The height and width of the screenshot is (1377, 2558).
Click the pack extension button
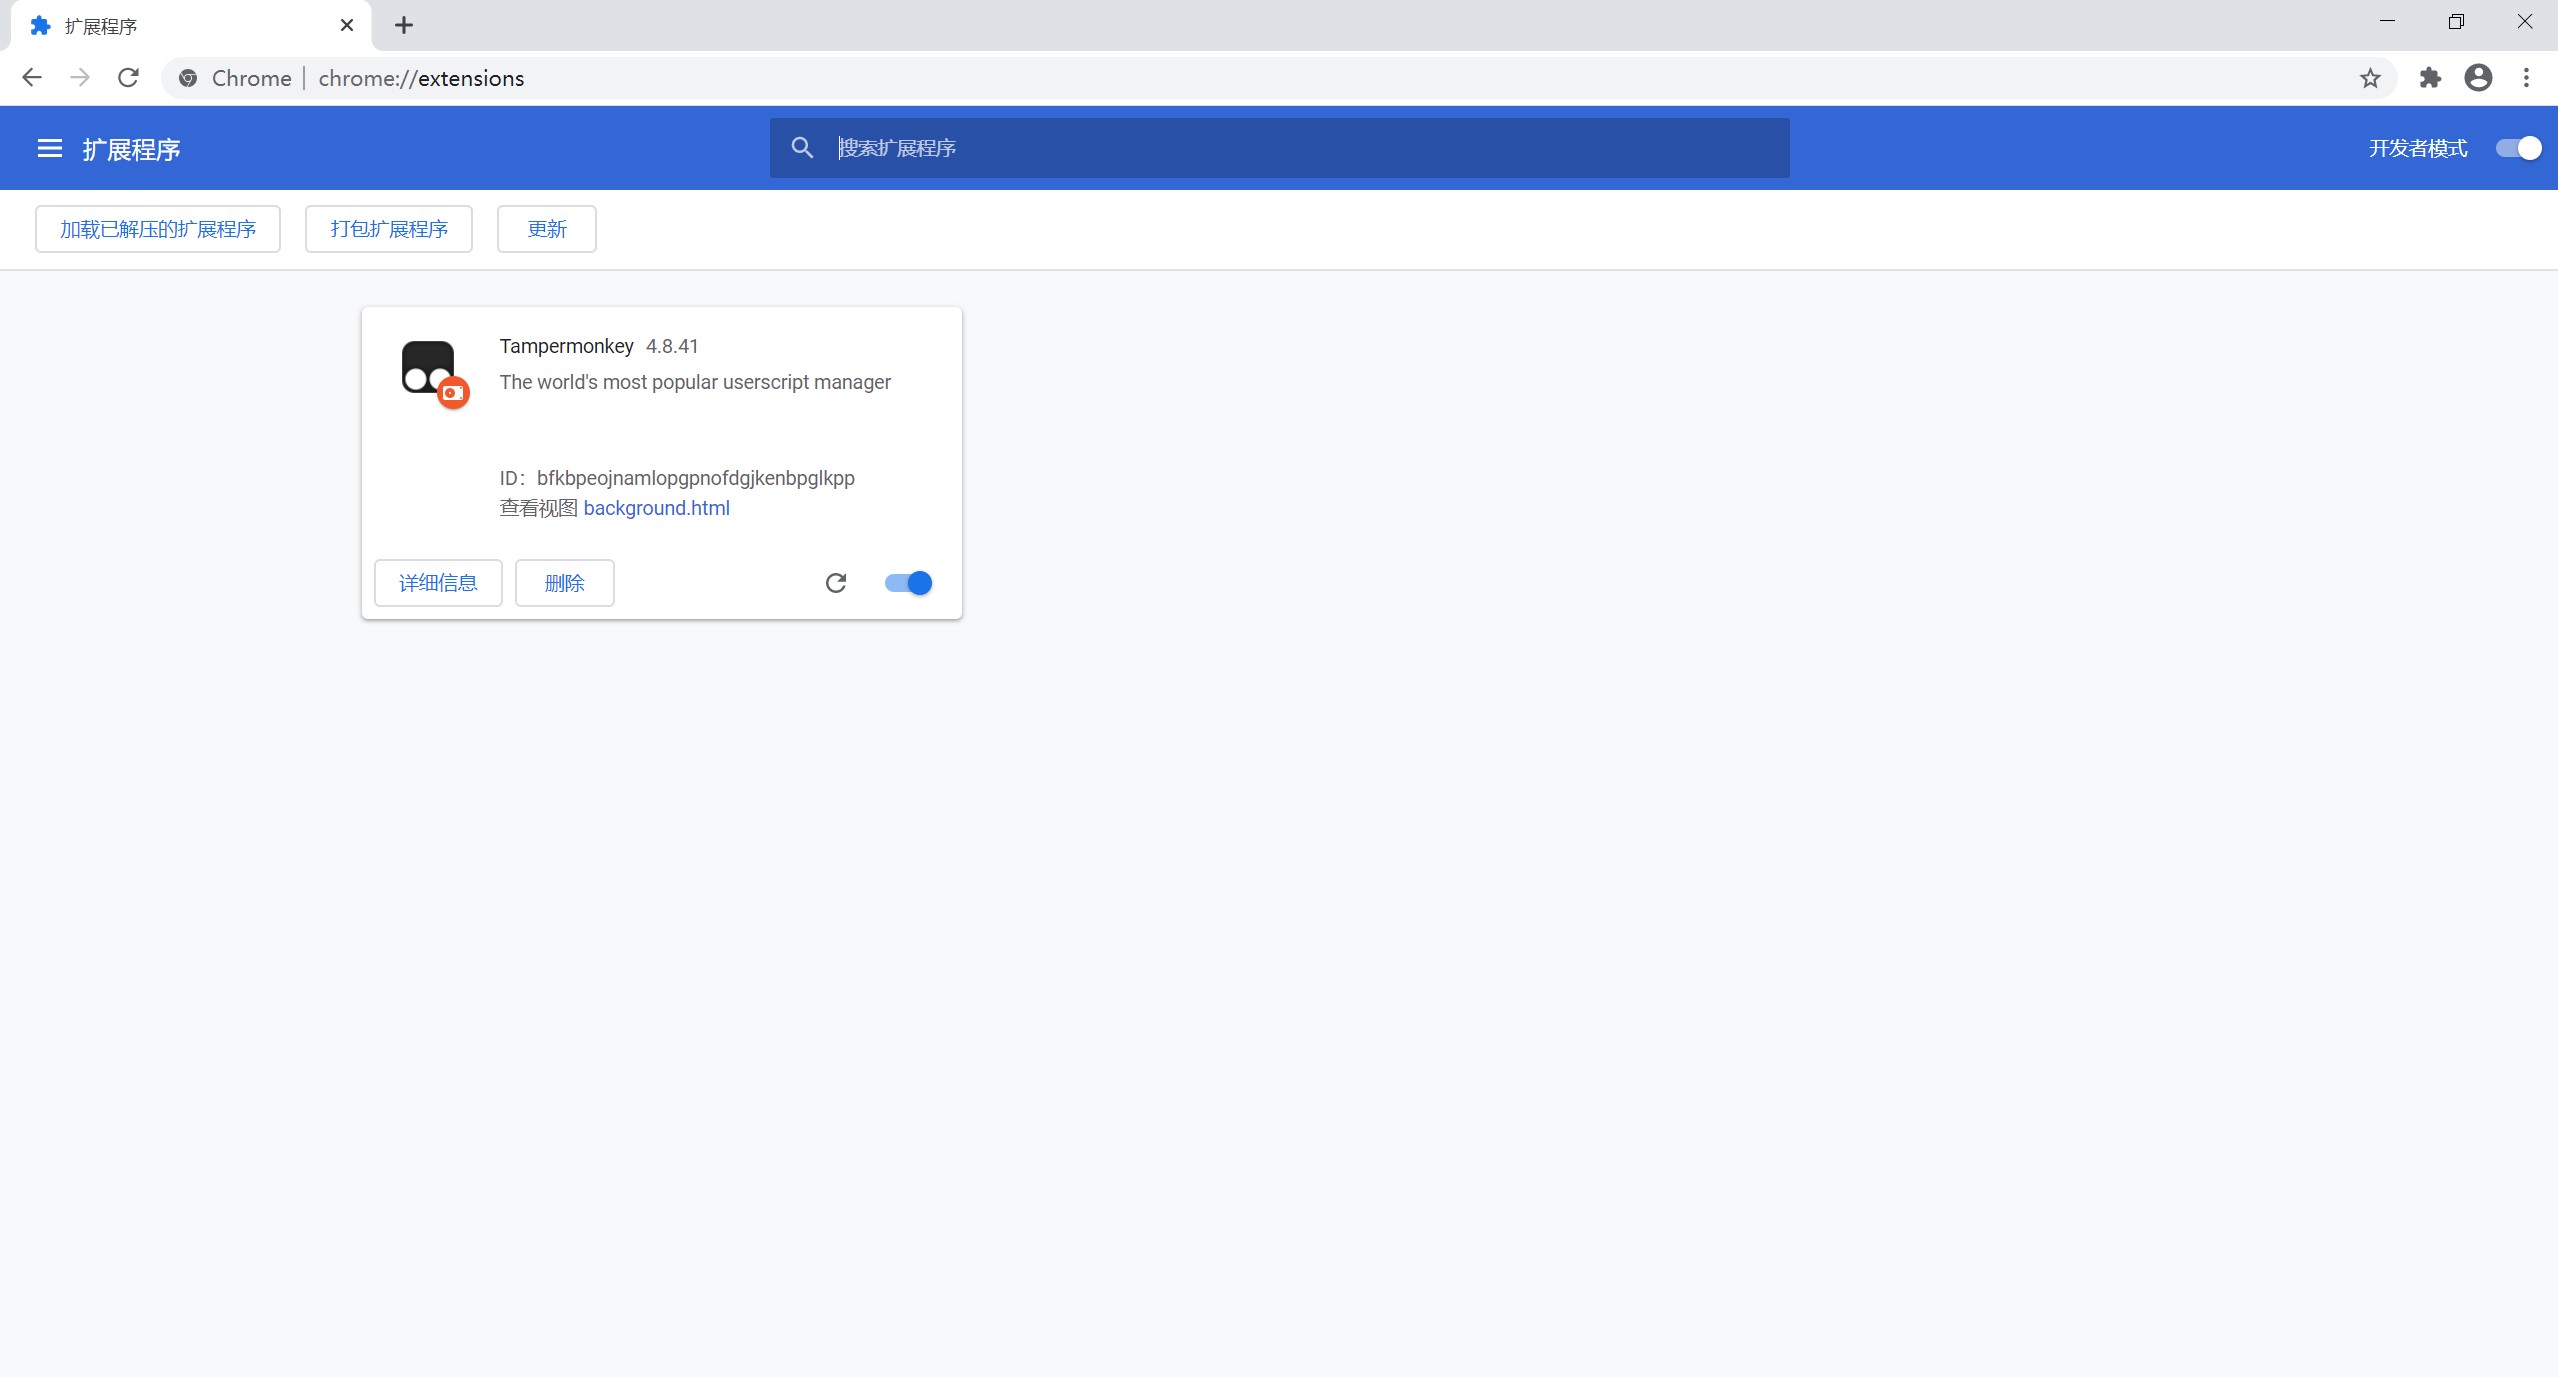tap(389, 229)
